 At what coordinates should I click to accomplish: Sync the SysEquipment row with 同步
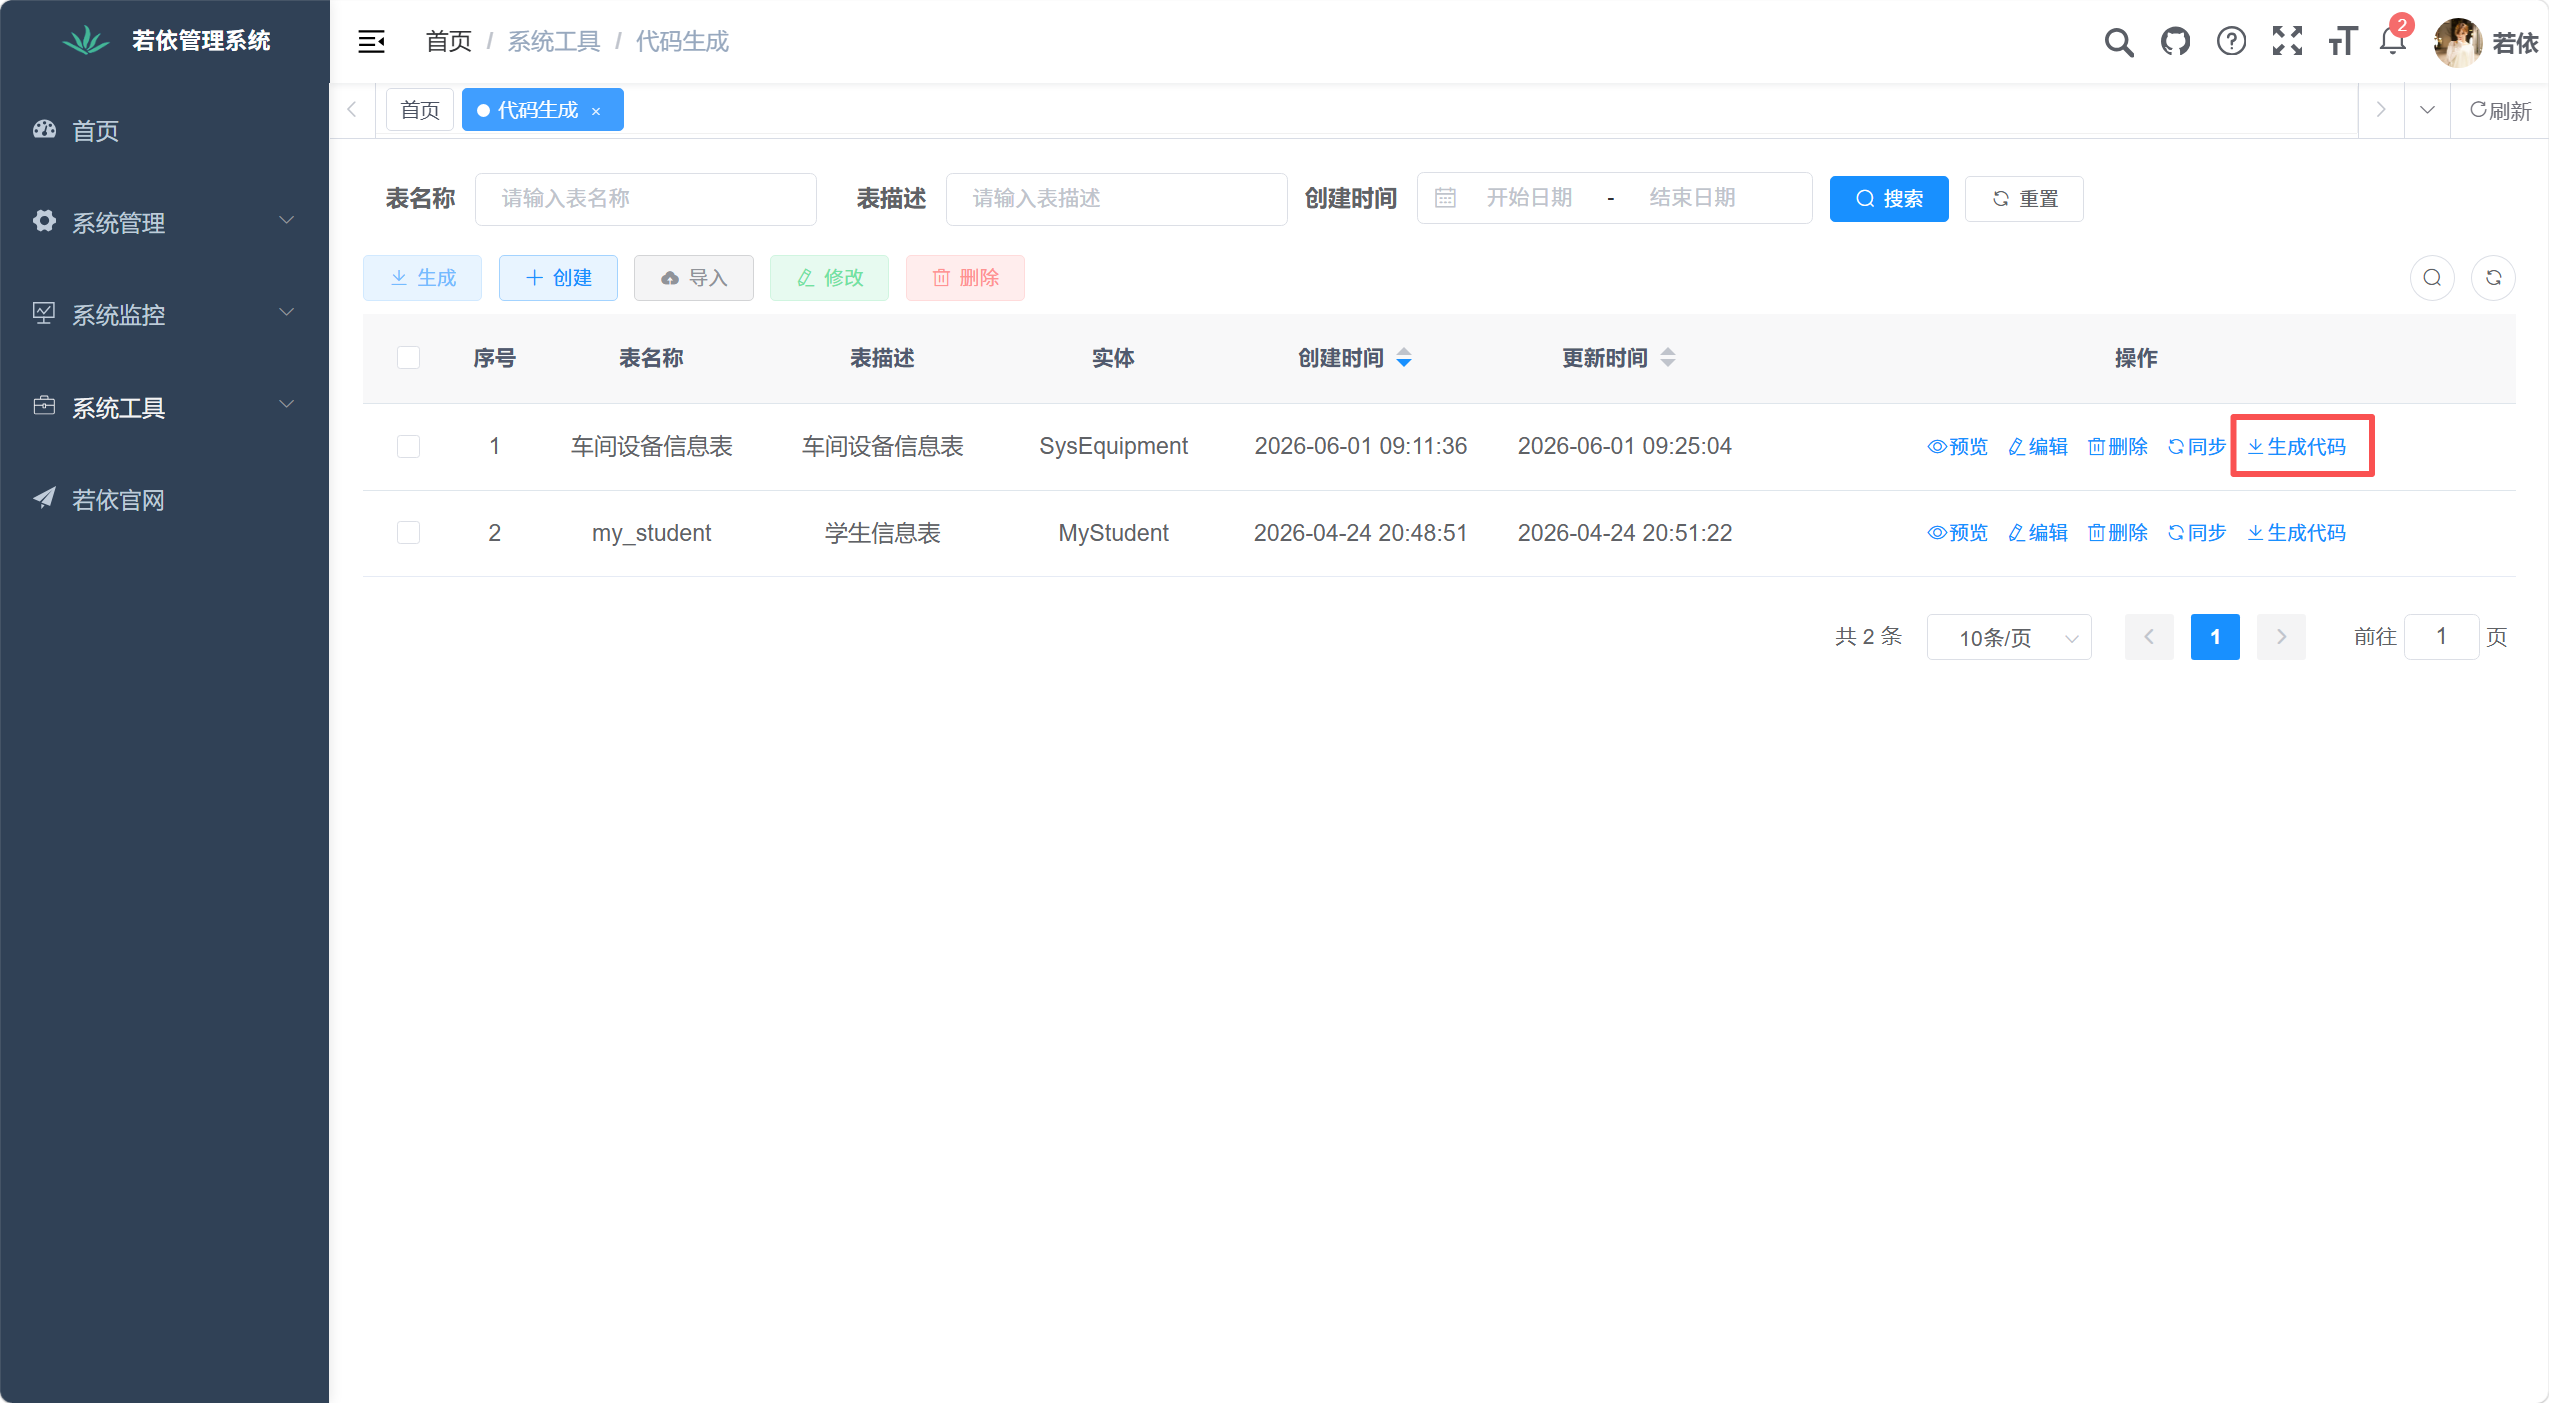[x=2196, y=447]
